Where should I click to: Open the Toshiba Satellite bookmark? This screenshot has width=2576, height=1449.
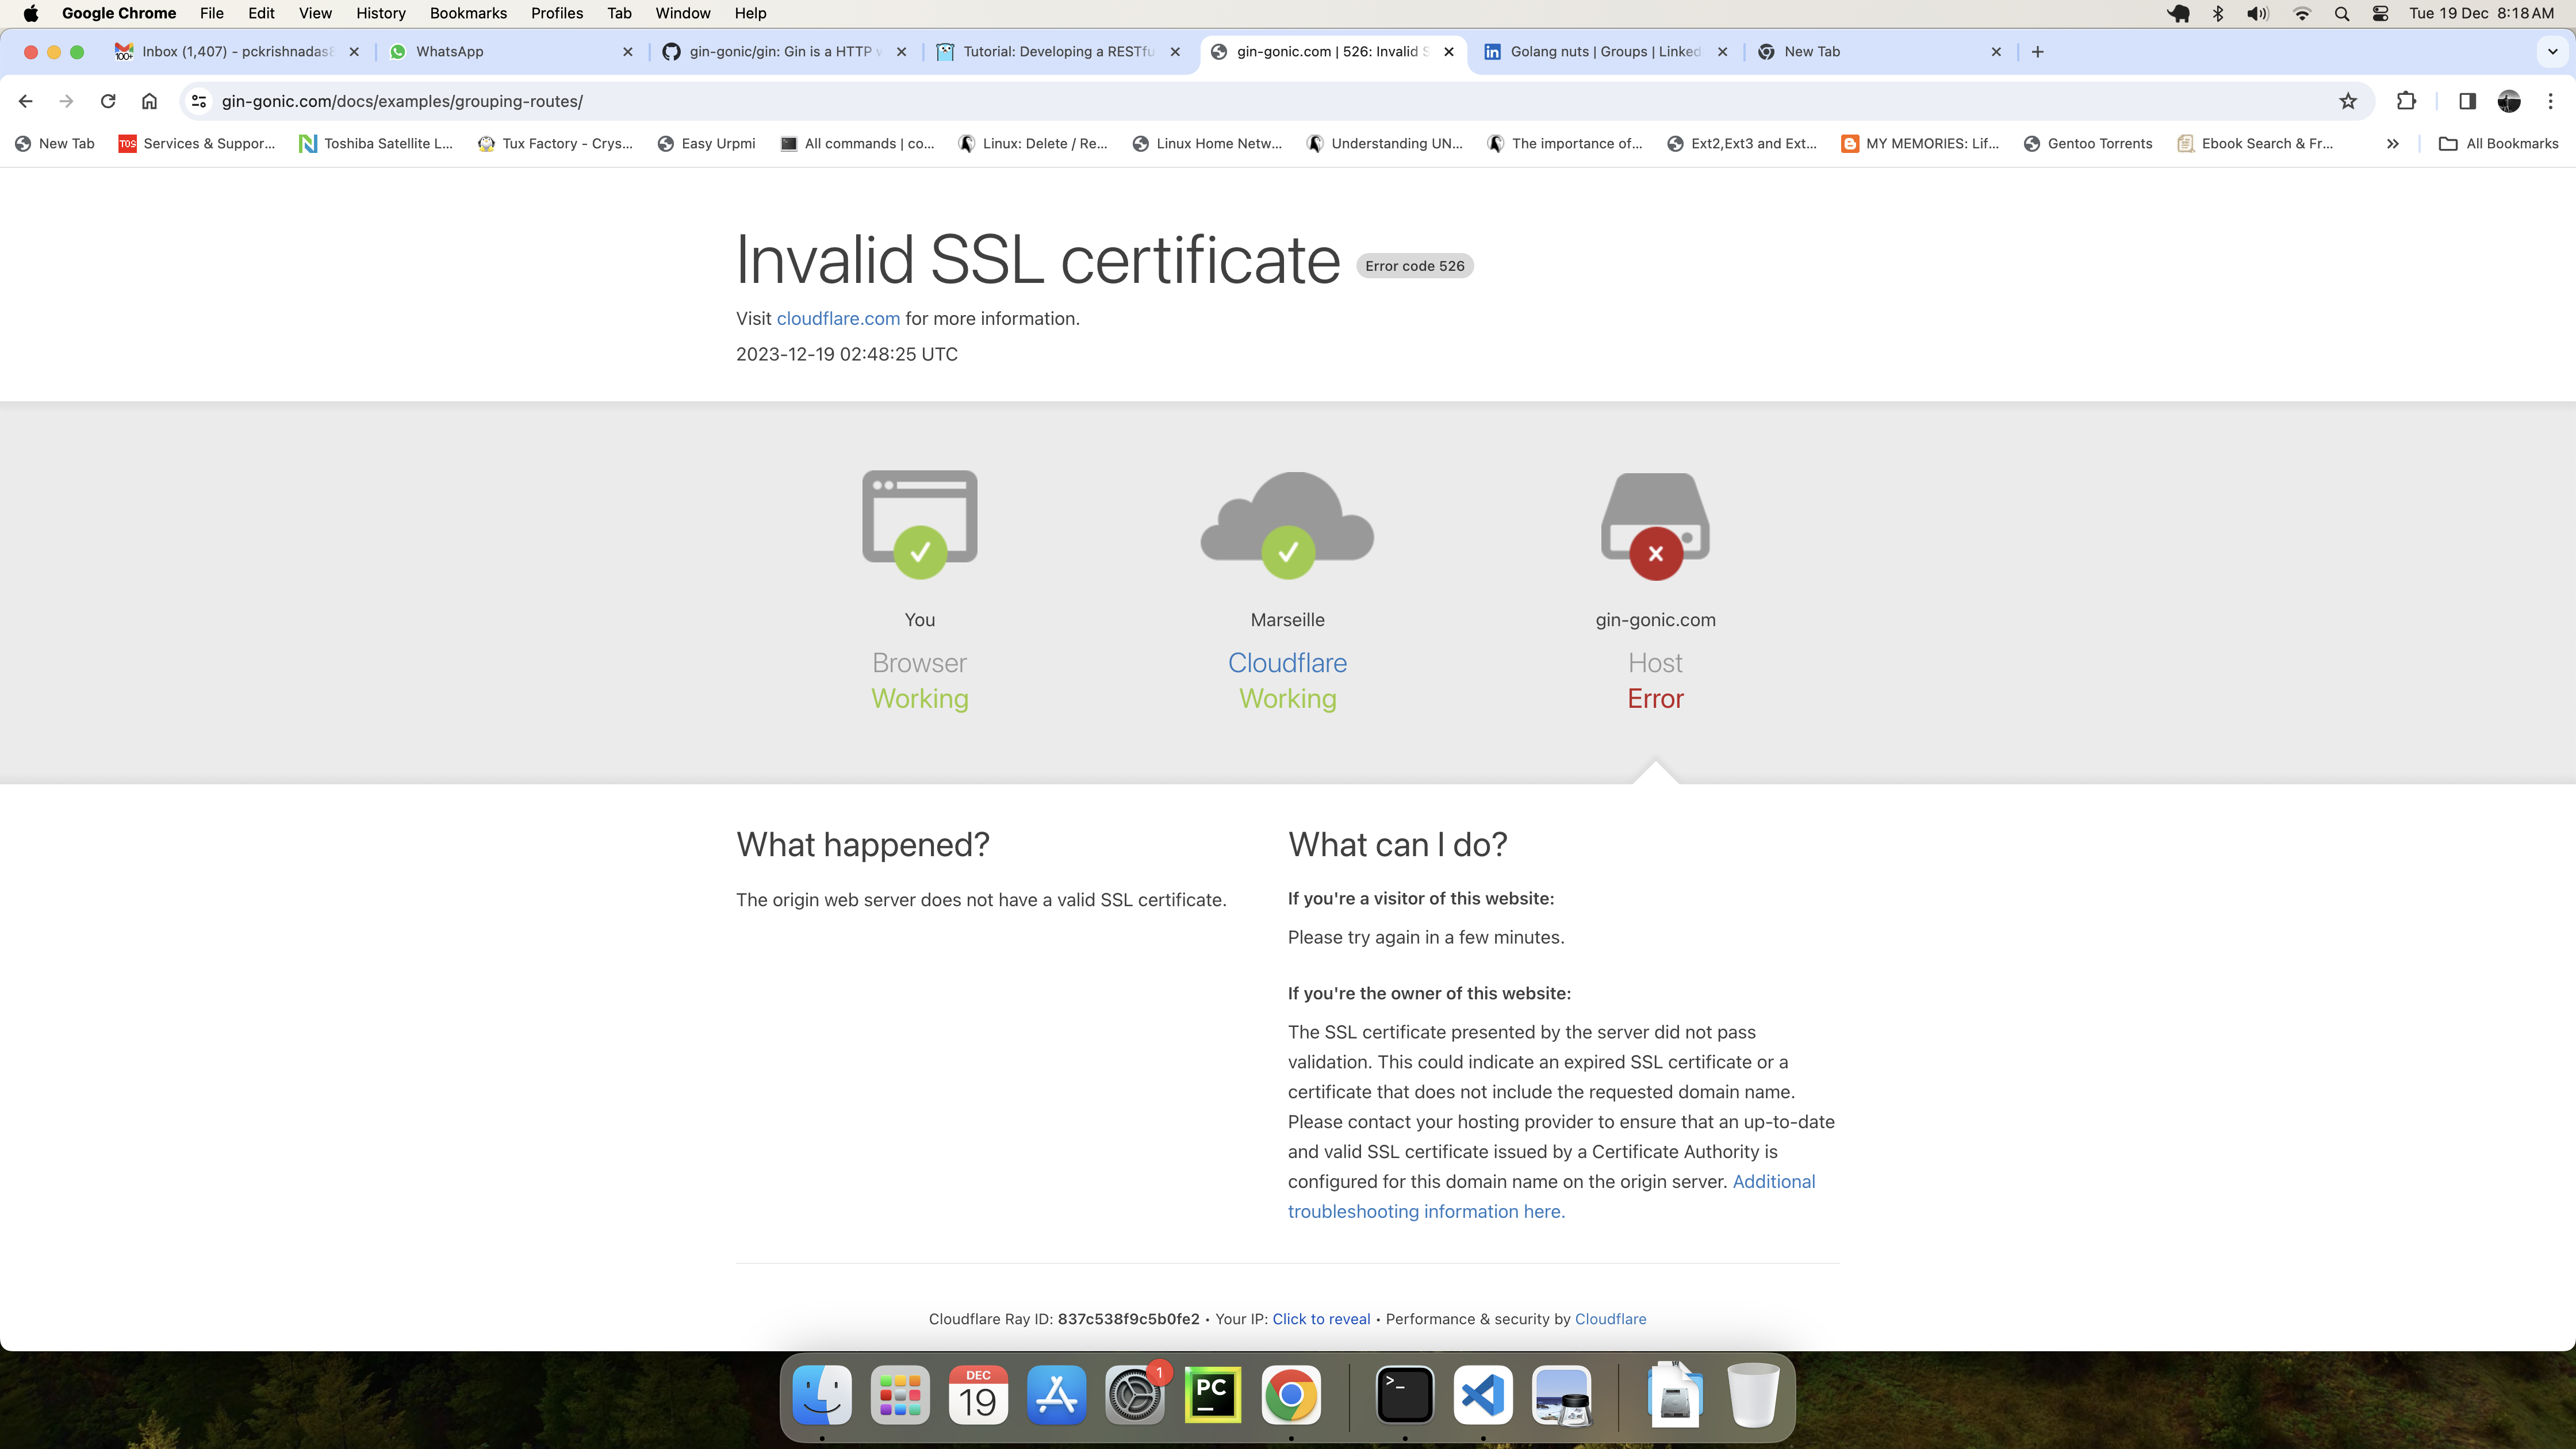pos(376,144)
